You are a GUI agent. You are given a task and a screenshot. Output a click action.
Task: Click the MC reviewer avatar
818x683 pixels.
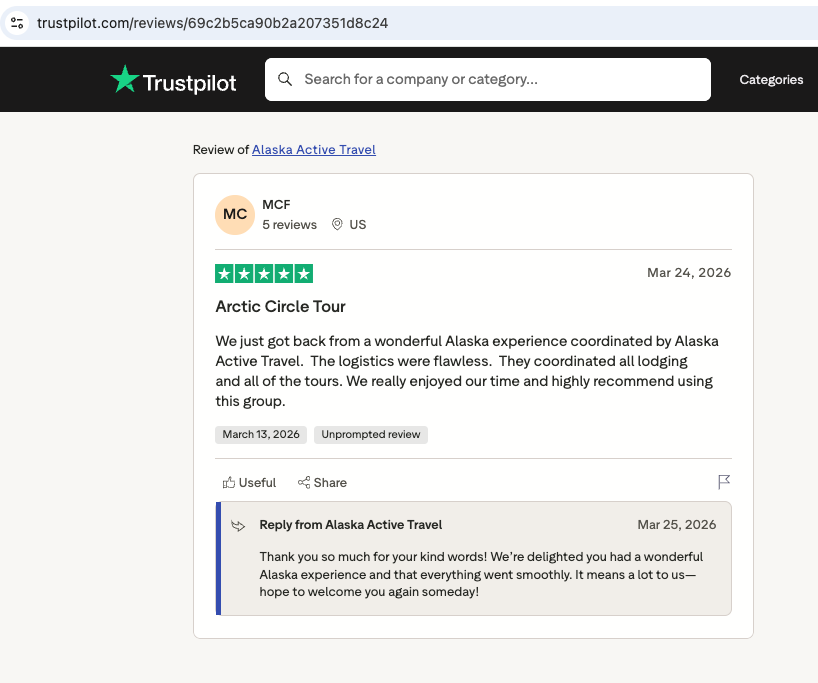click(235, 214)
